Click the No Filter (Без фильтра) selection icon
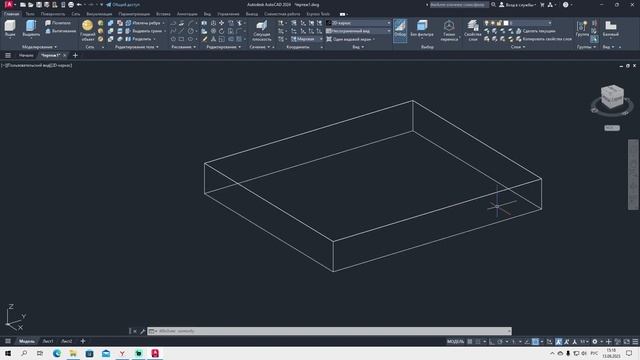The height and width of the screenshot is (360, 640). click(422, 25)
